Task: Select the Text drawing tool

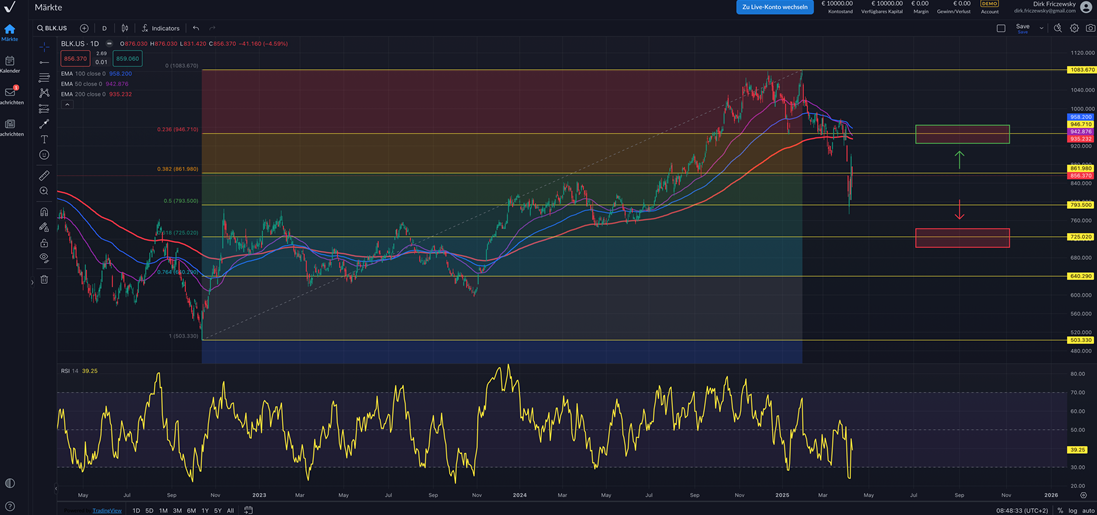Action: 44,139
